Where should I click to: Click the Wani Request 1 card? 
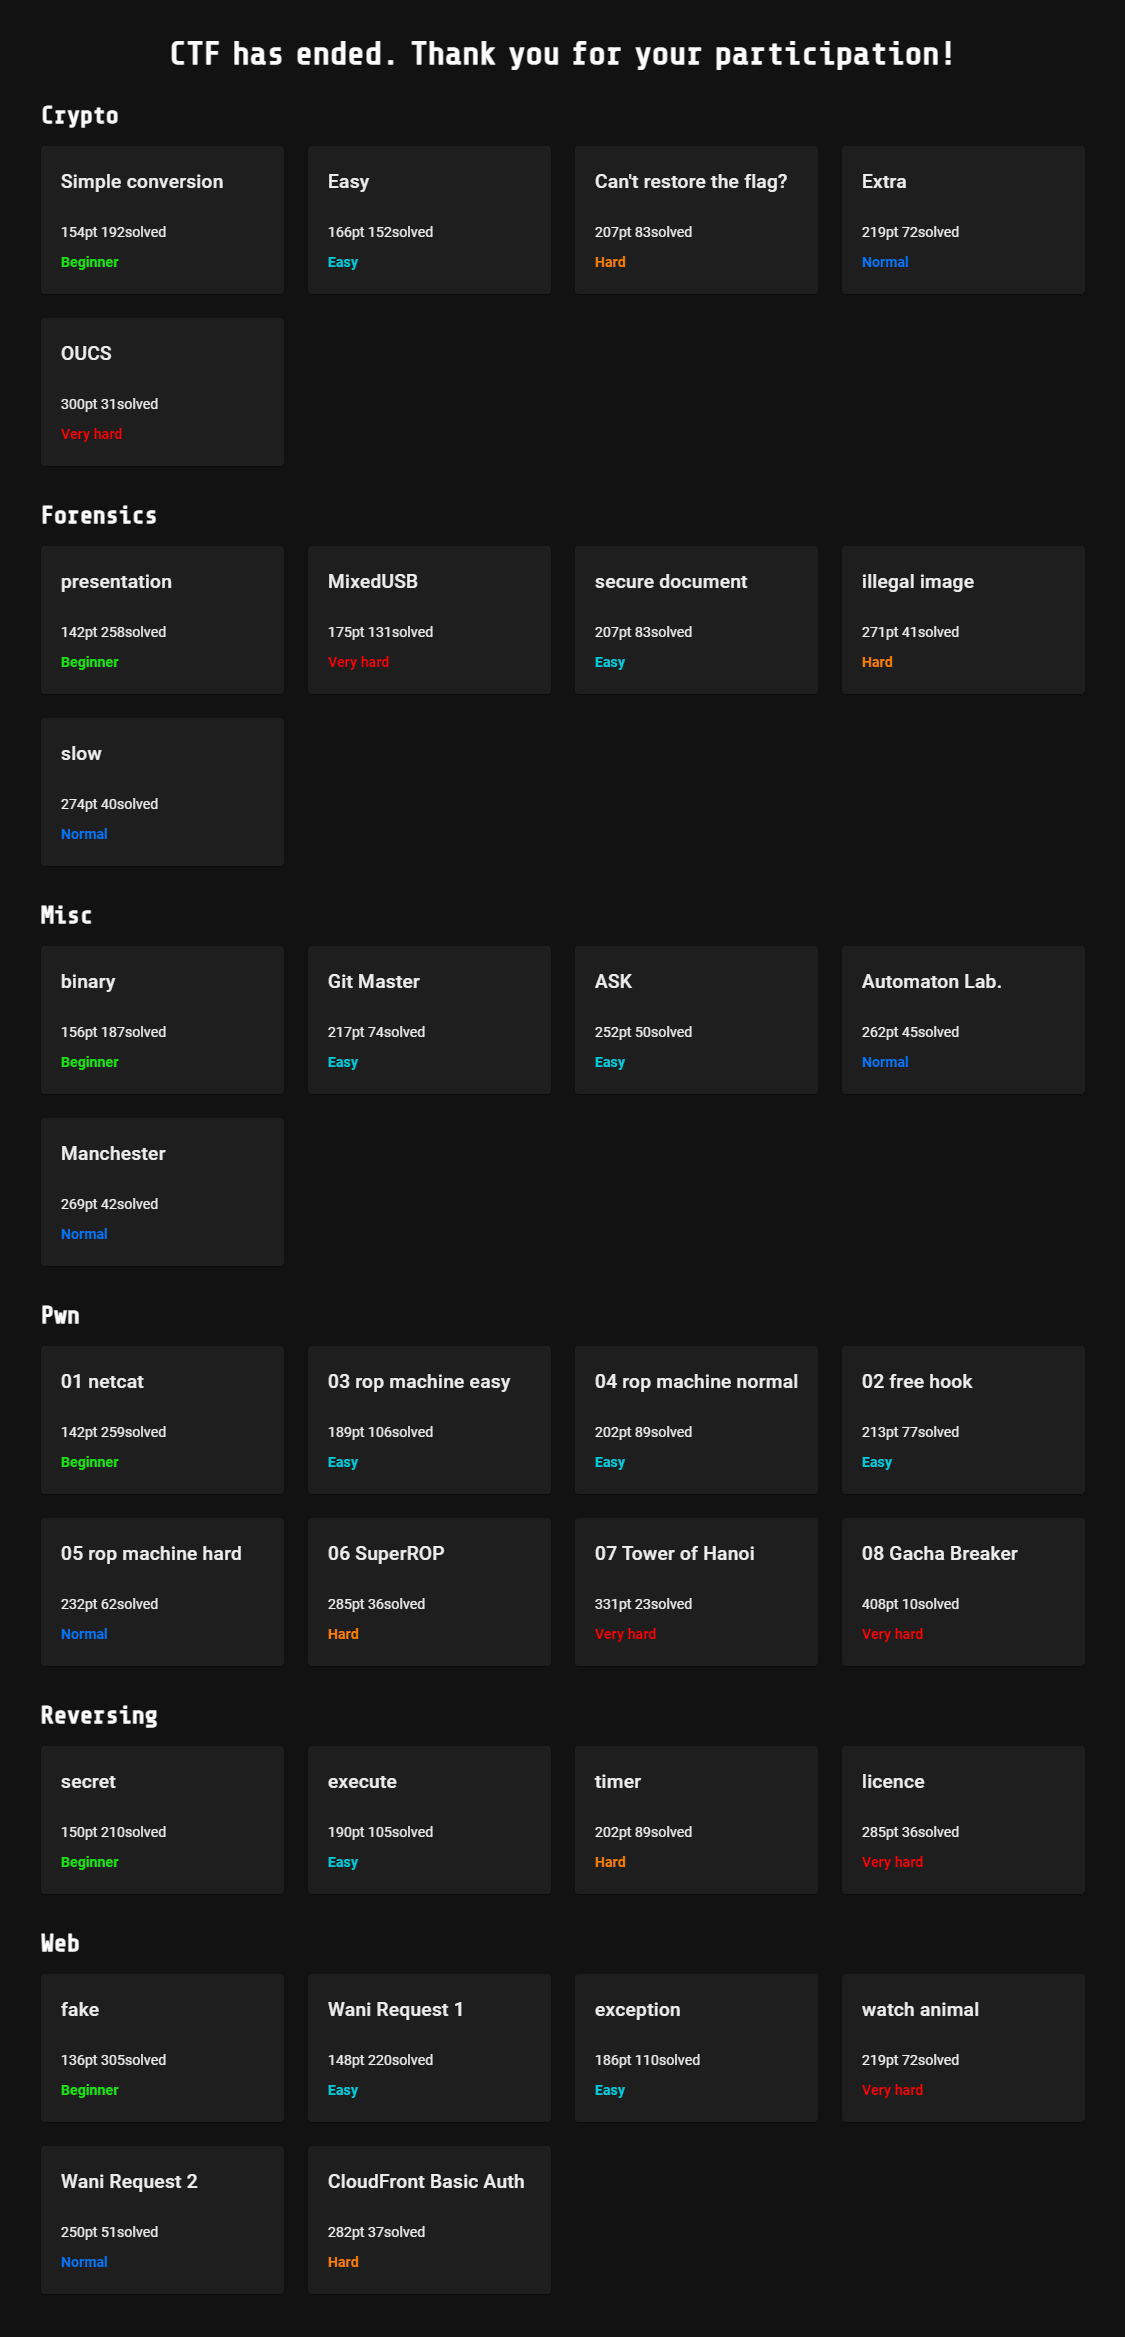pyautogui.click(x=429, y=2048)
